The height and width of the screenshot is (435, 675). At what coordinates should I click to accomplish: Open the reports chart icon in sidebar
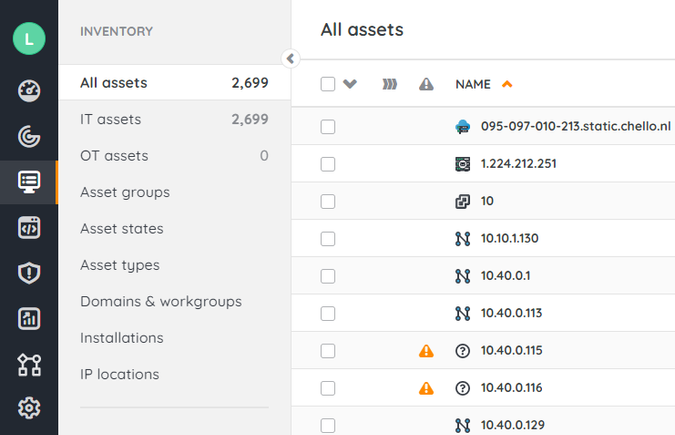tap(29, 319)
